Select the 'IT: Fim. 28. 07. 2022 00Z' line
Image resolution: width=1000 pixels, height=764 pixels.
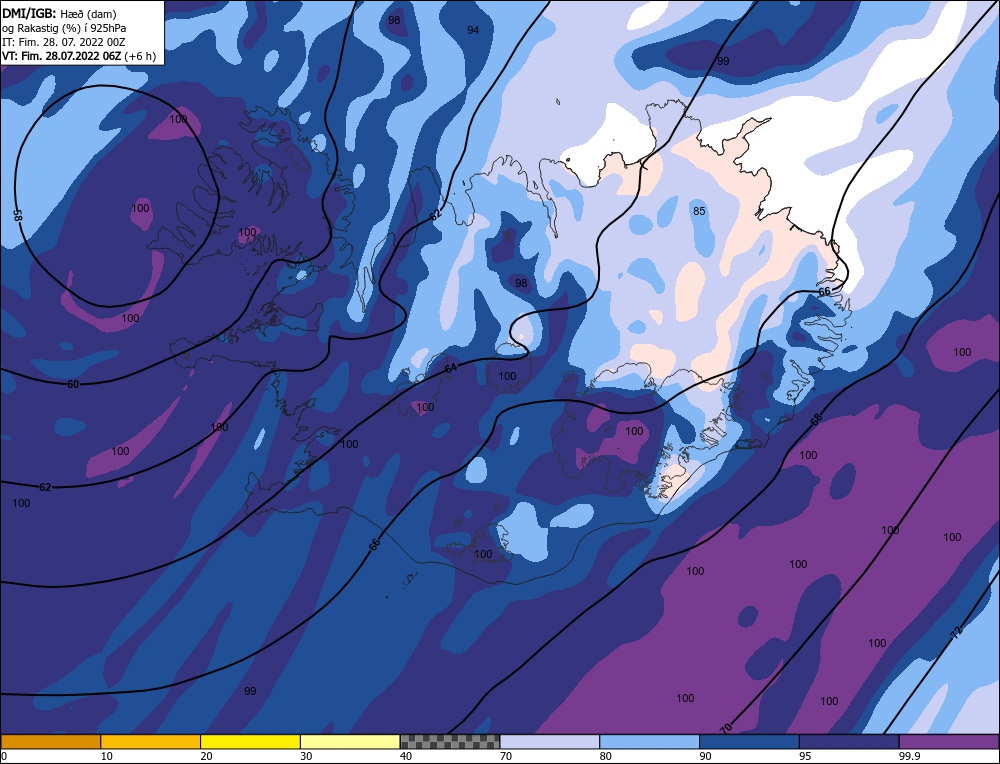[x=64, y=42]
